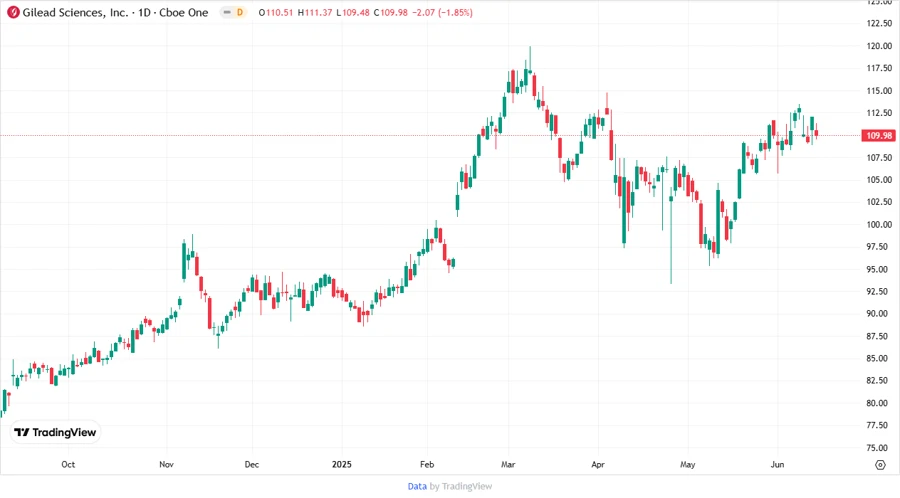This screenshot has height=498, width=900.
Task: Click the 75.00 price axis label
Action: (x=879, y=448)
